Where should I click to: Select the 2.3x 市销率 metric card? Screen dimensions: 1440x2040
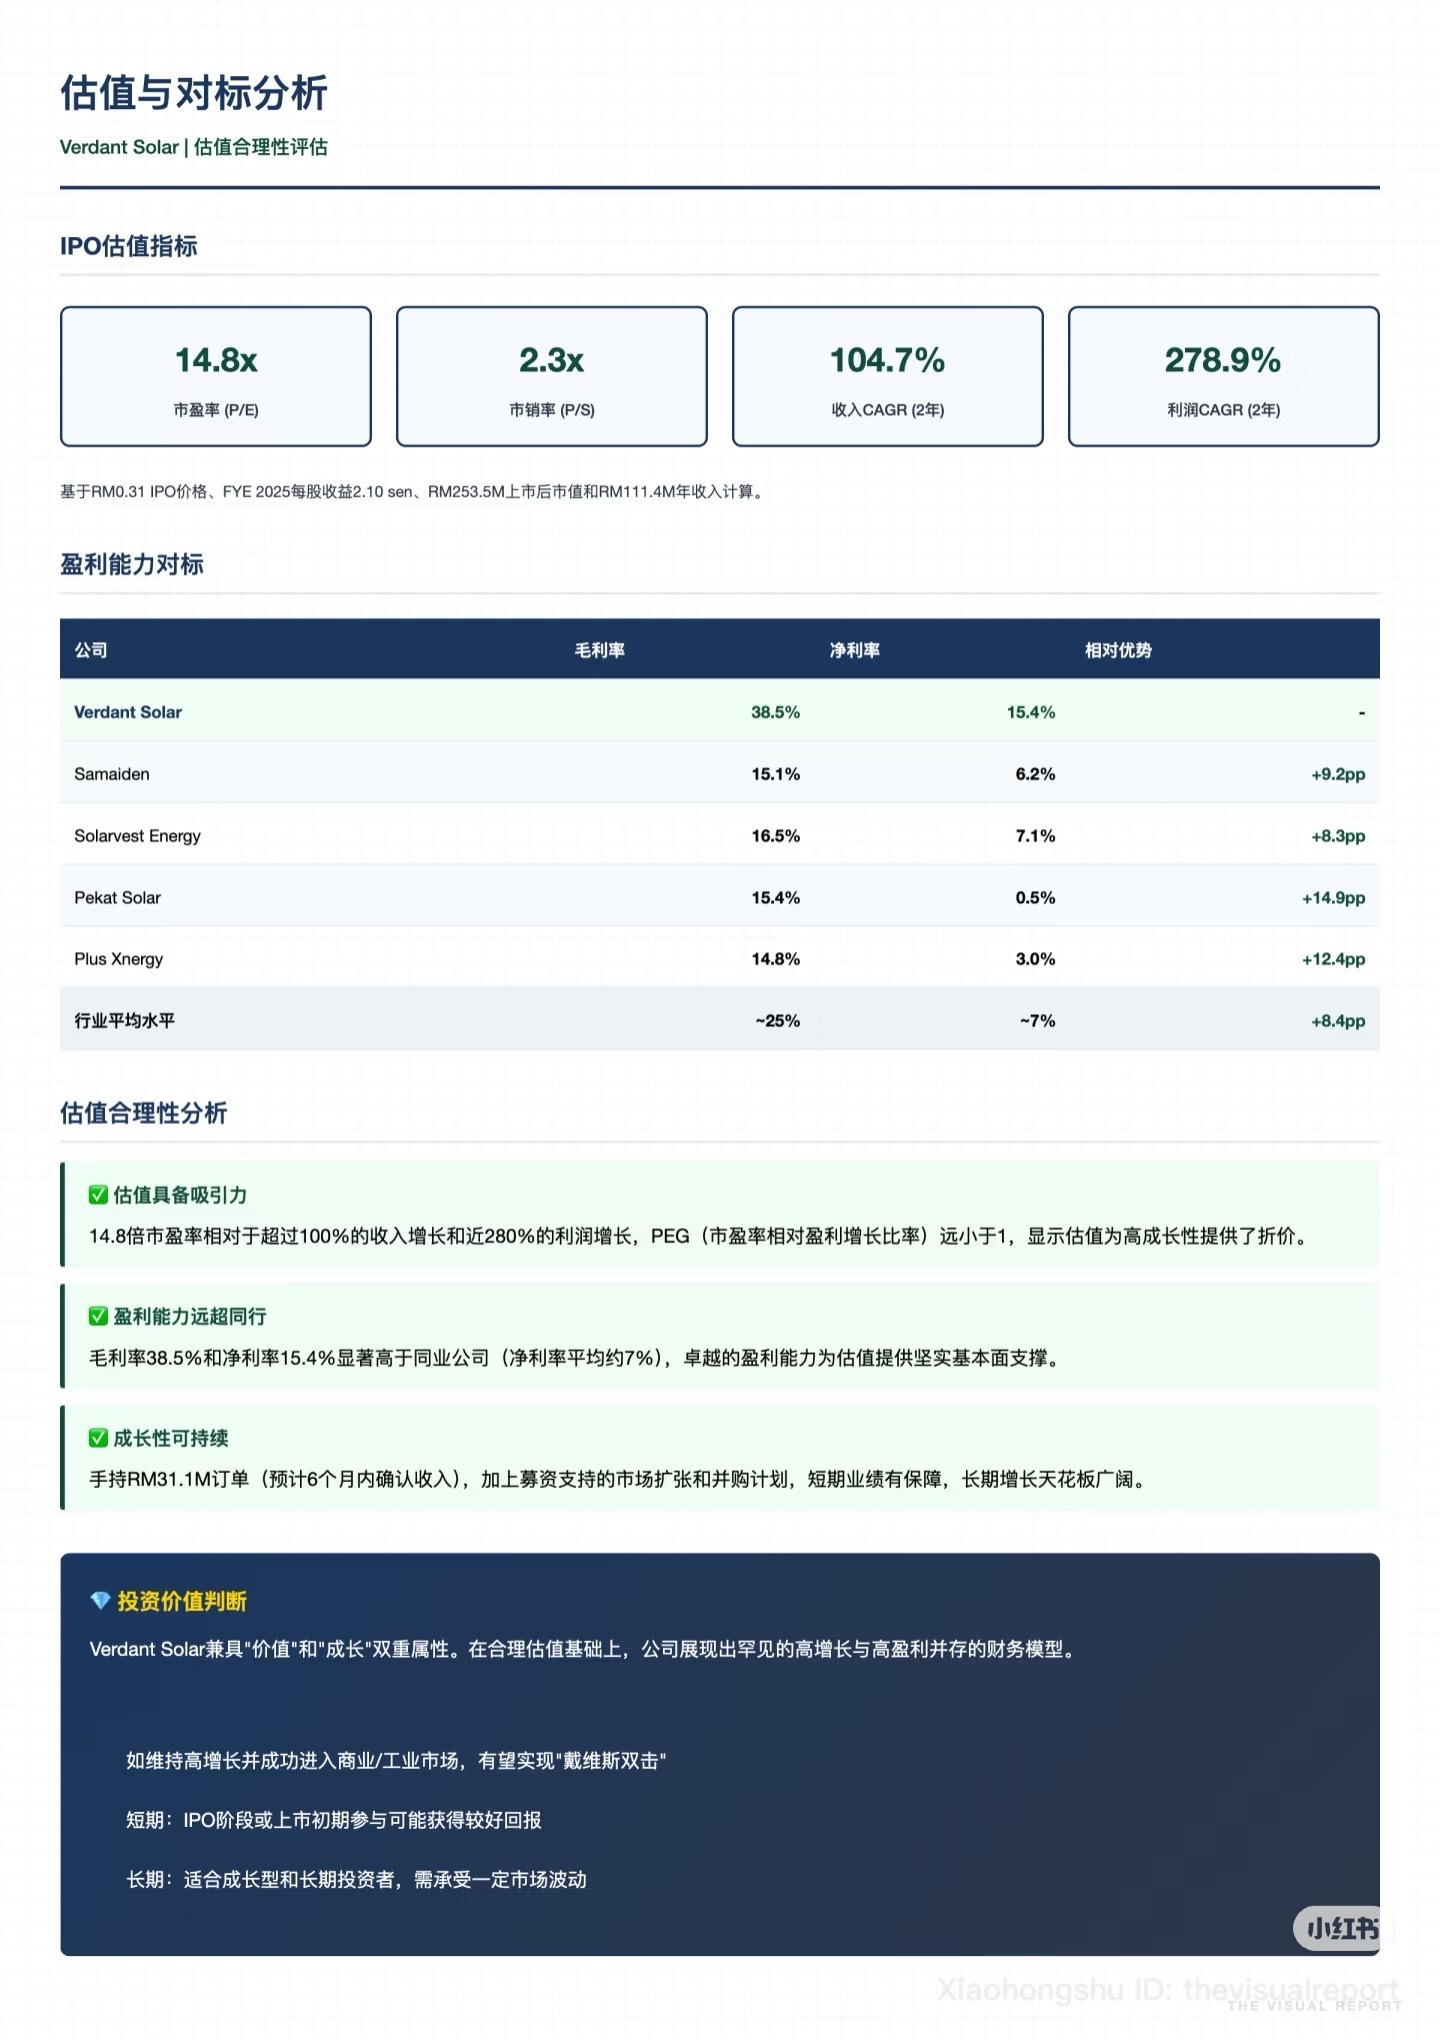(x=552, y=376)
